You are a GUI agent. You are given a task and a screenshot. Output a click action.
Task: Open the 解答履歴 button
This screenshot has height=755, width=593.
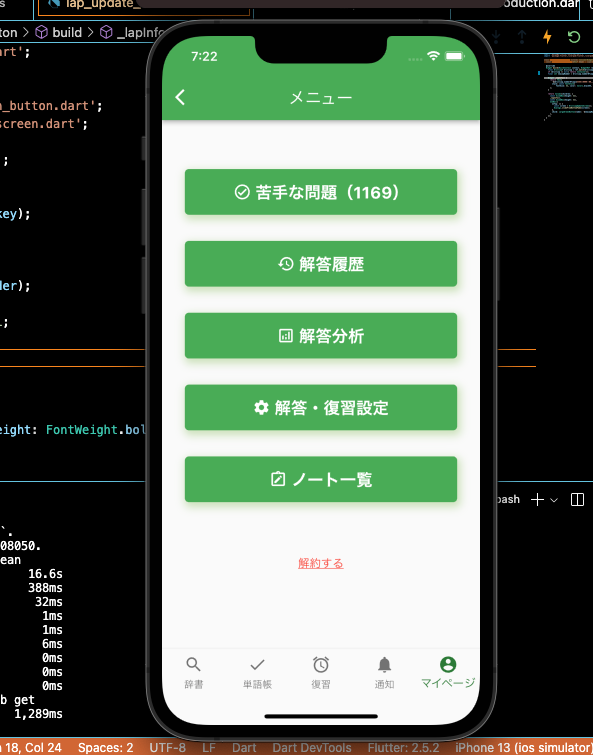(x=321, y=264)
